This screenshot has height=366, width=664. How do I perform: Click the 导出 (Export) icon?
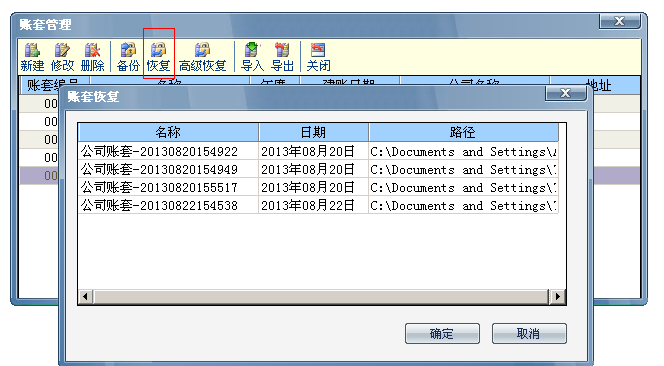(x=282, y=57)
